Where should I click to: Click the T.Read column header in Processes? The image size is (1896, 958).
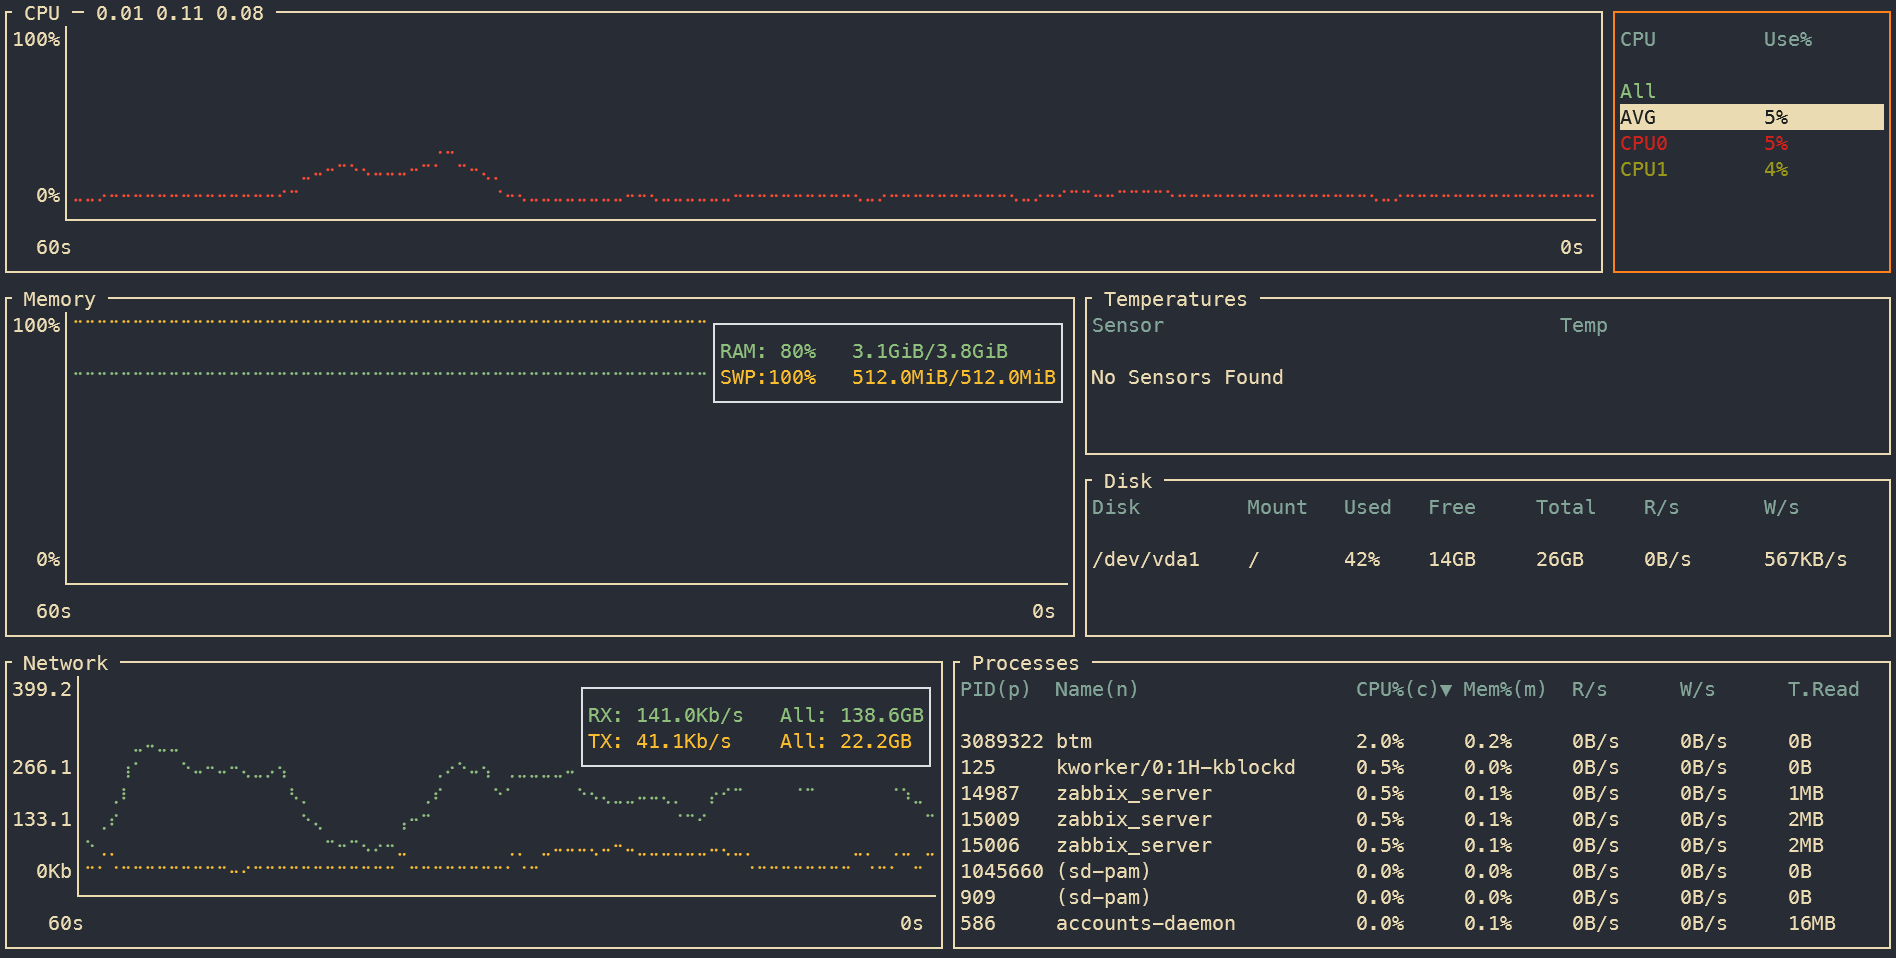click(x=1823, y=689)
